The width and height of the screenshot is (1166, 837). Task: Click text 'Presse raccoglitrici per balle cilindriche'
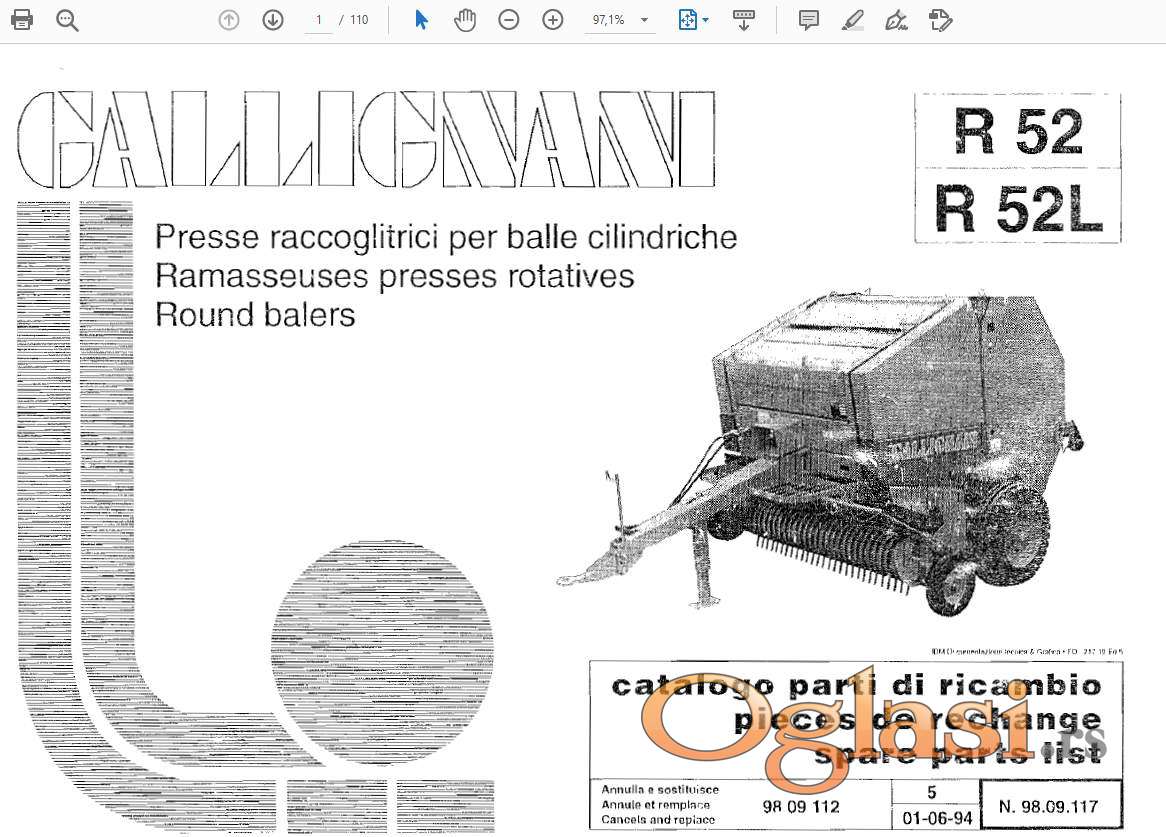(x=446, y=237)
